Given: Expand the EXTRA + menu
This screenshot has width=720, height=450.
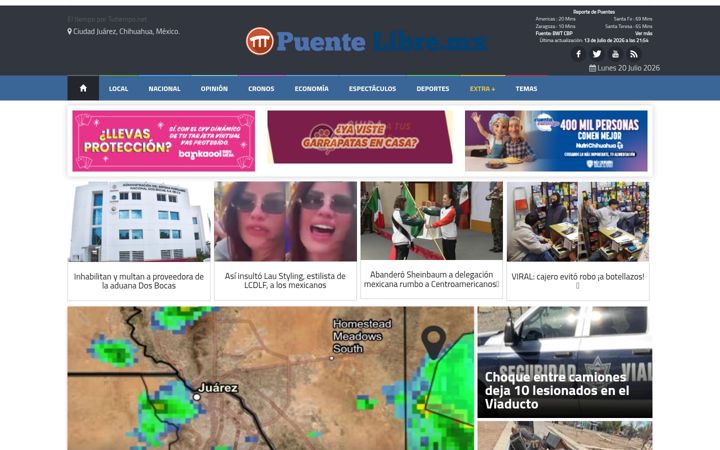Looking at the screenshot, I should 482,89.
